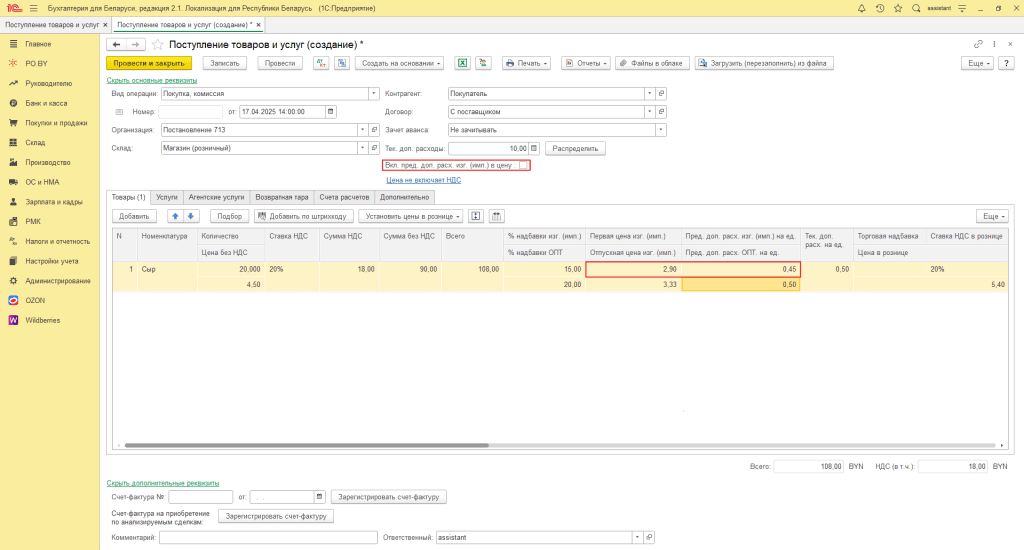Open Банк и касса sidebar section
The image size is (1024, 550).
[46, 103]
